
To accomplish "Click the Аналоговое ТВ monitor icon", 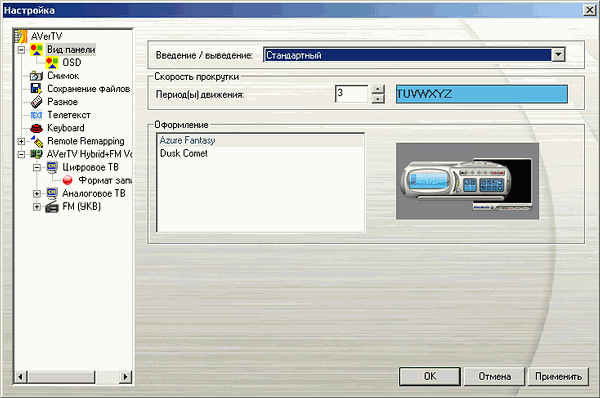I will [52, 194].
